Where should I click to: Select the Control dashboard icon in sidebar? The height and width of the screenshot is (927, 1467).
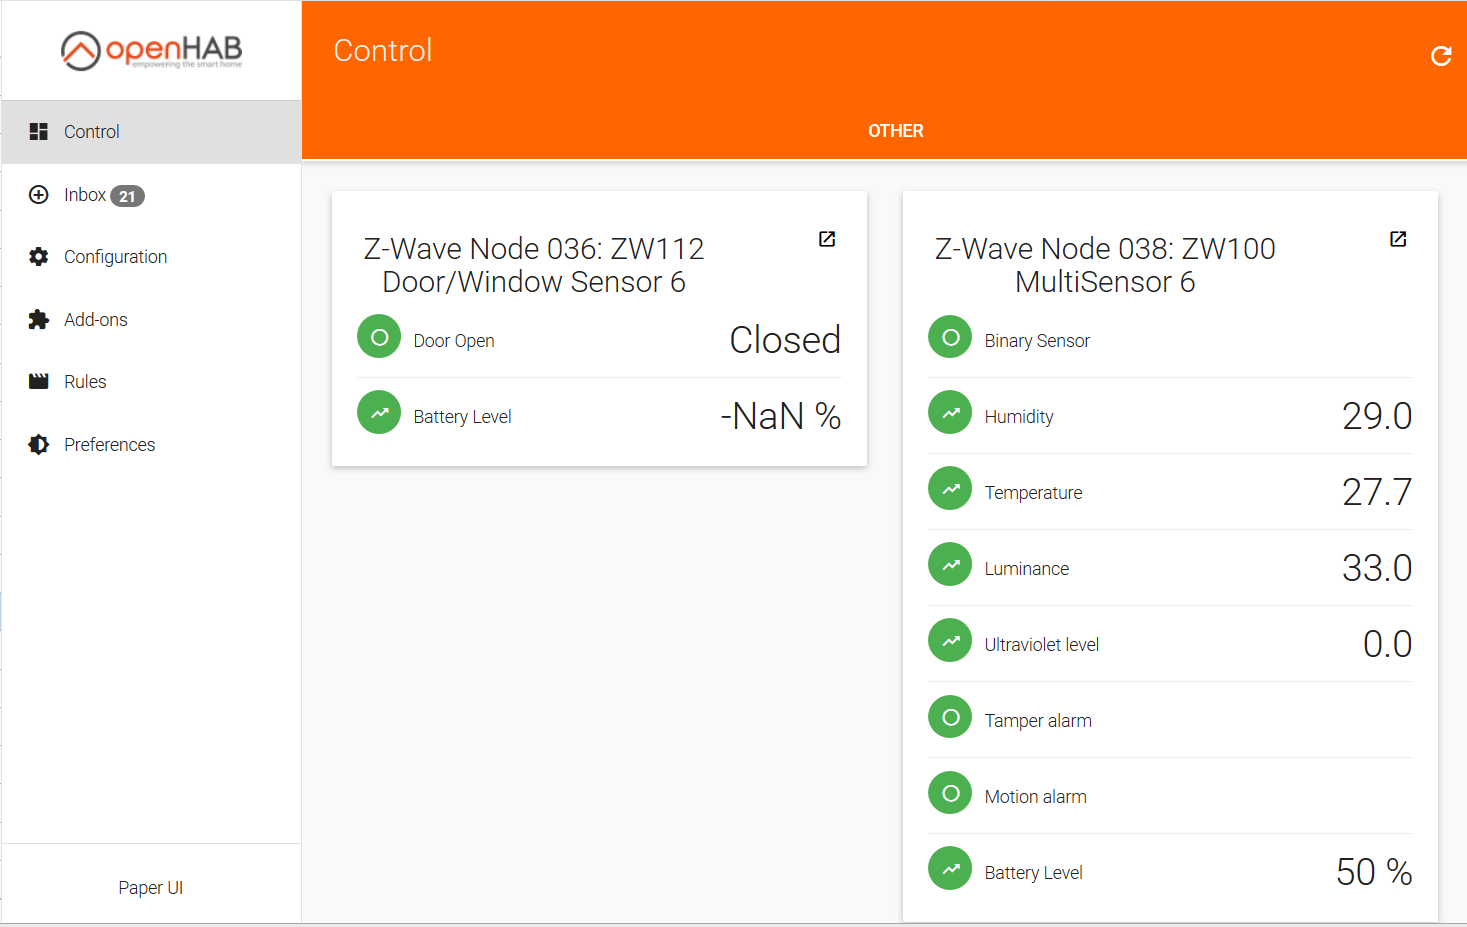[x=38, y=131]
